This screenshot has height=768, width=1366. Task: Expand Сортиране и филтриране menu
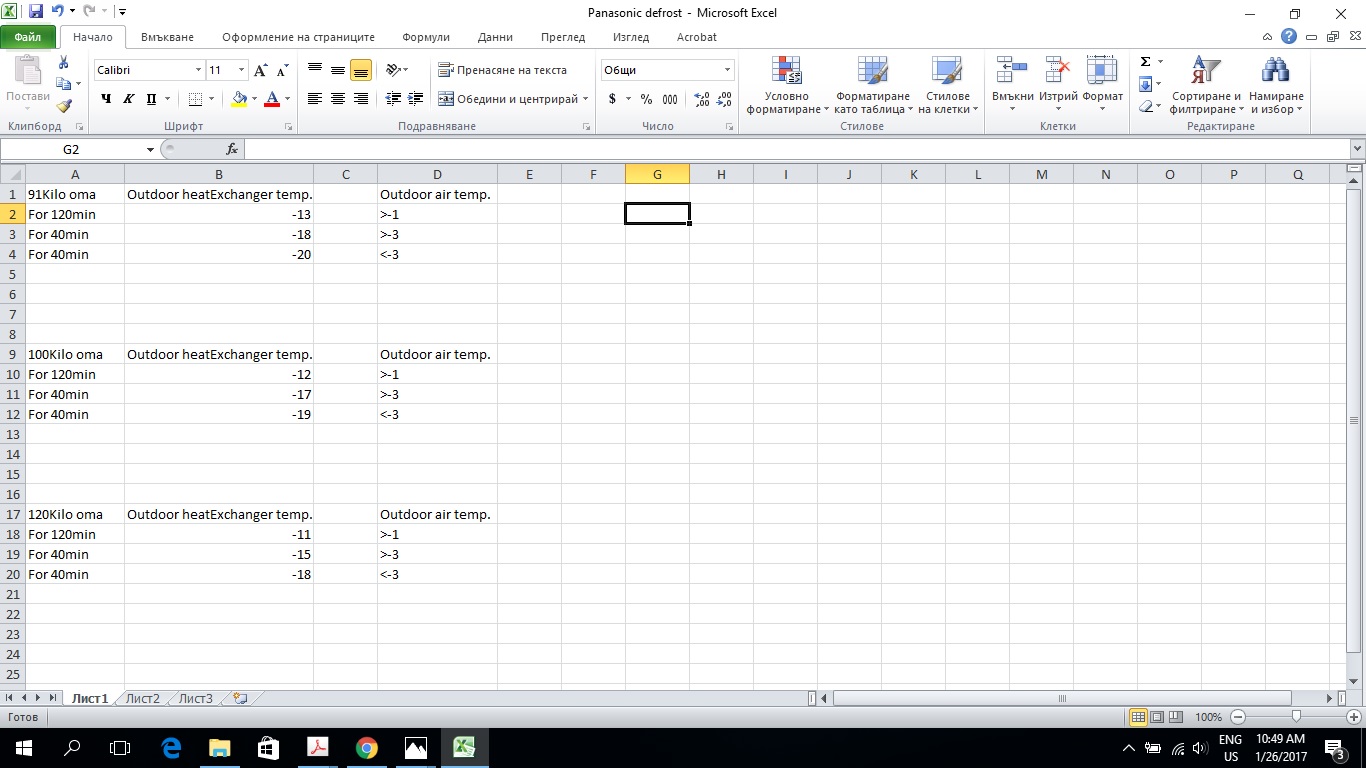tap(1206, 85)
